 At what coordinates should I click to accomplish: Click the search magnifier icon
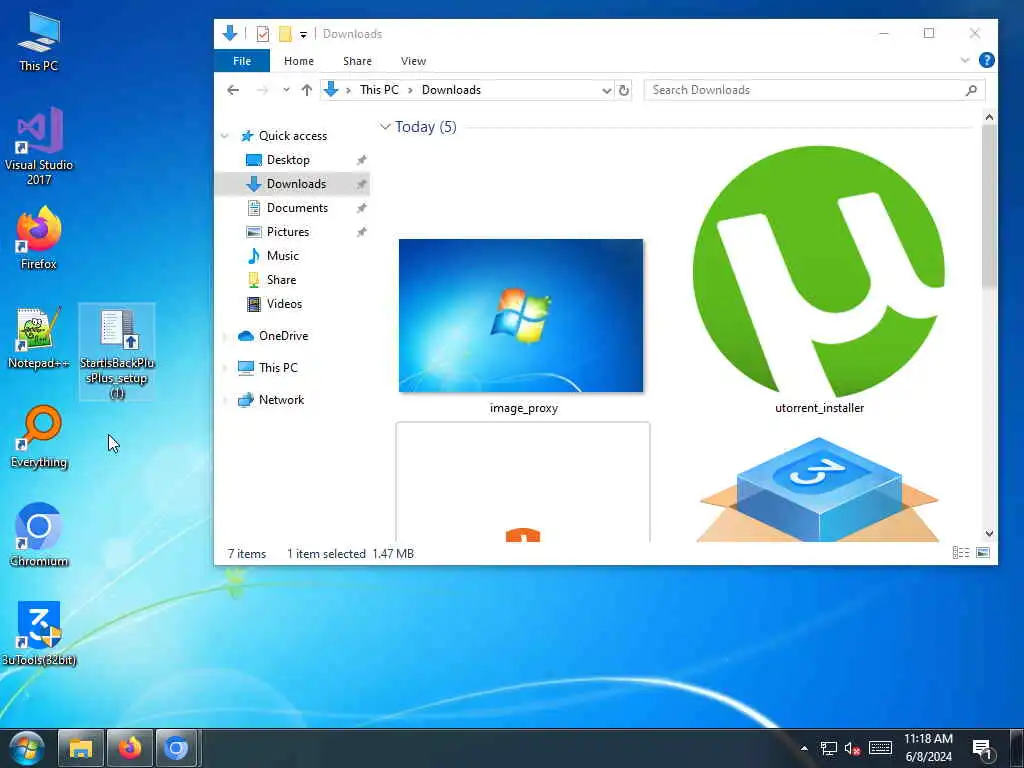971,90
